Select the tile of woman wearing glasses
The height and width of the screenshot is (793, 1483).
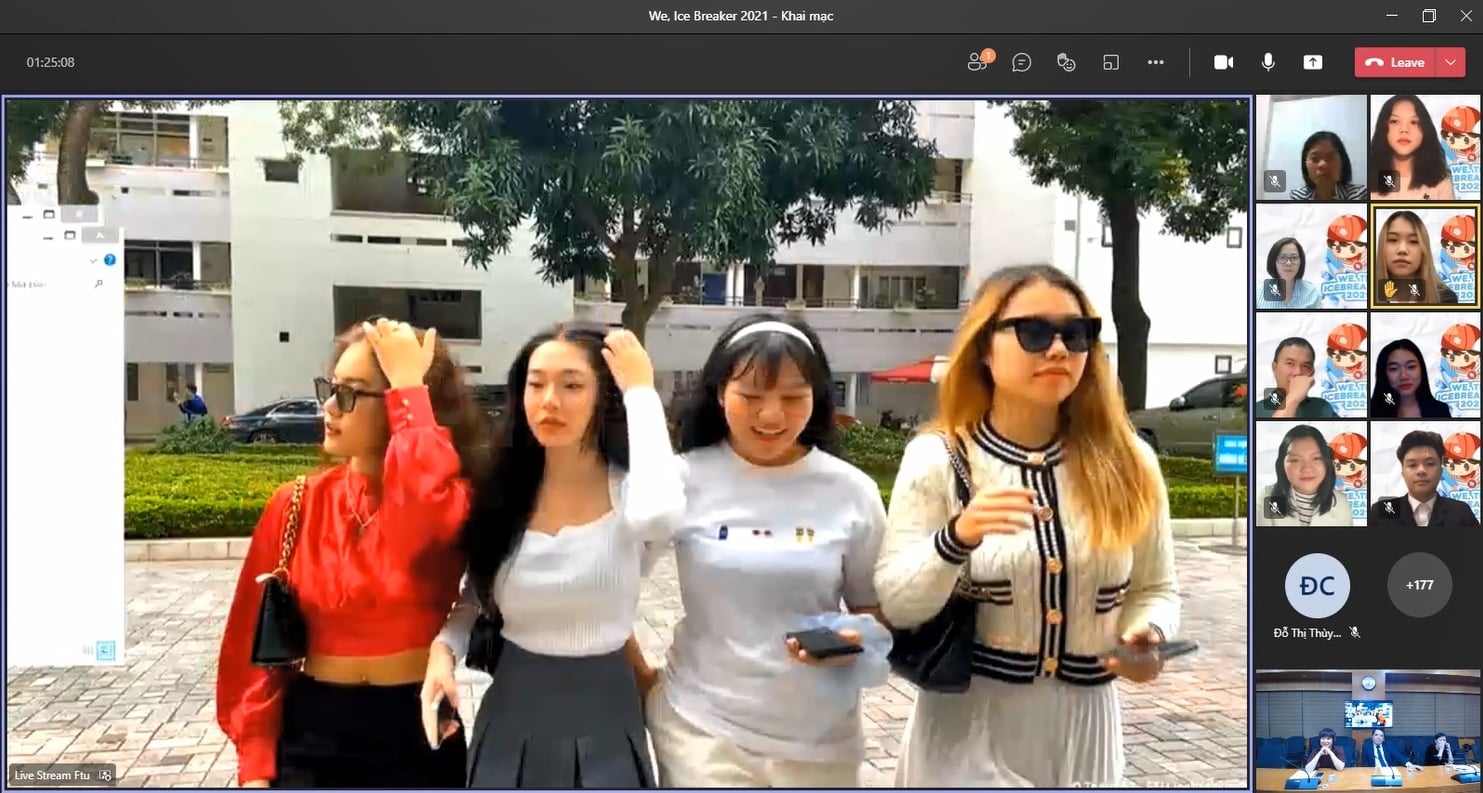pyautogui.click(x=1311, y=256)
